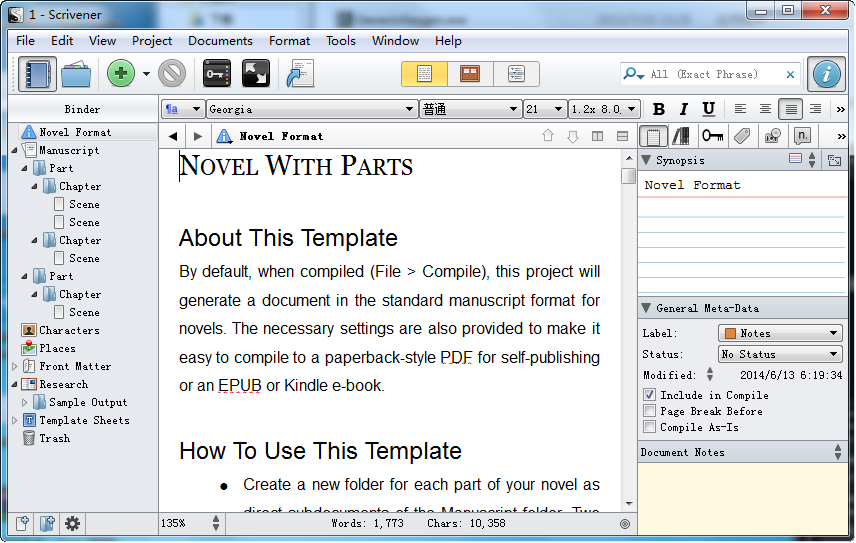Open the Georgia font dropdown
This screenshot has width=856, height=543.
(311, 109)
